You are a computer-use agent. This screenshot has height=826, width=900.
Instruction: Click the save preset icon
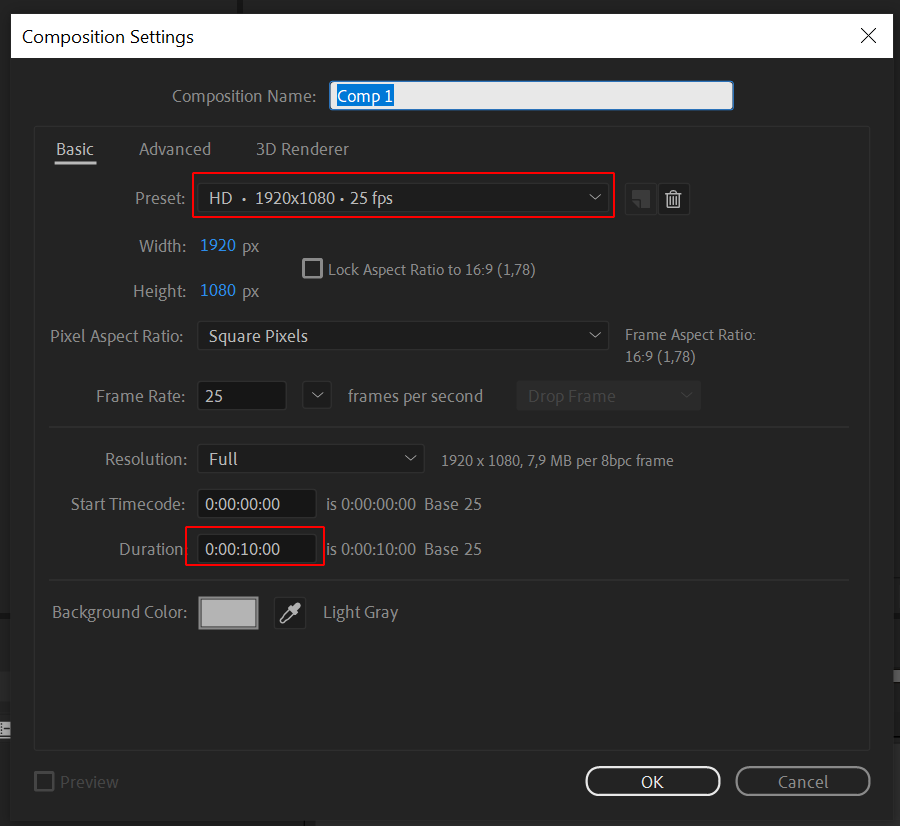click(x=640, y=199)
